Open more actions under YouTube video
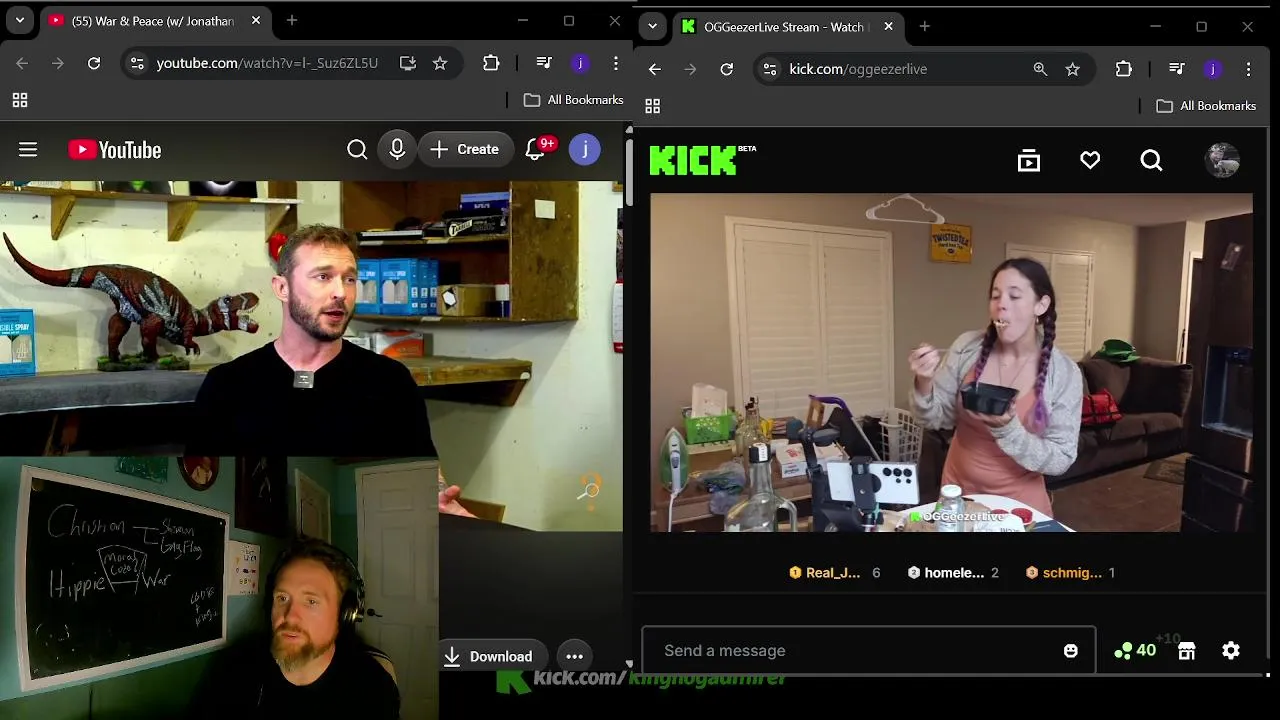This screenshot has width=1280, height=720. (574, 656)
